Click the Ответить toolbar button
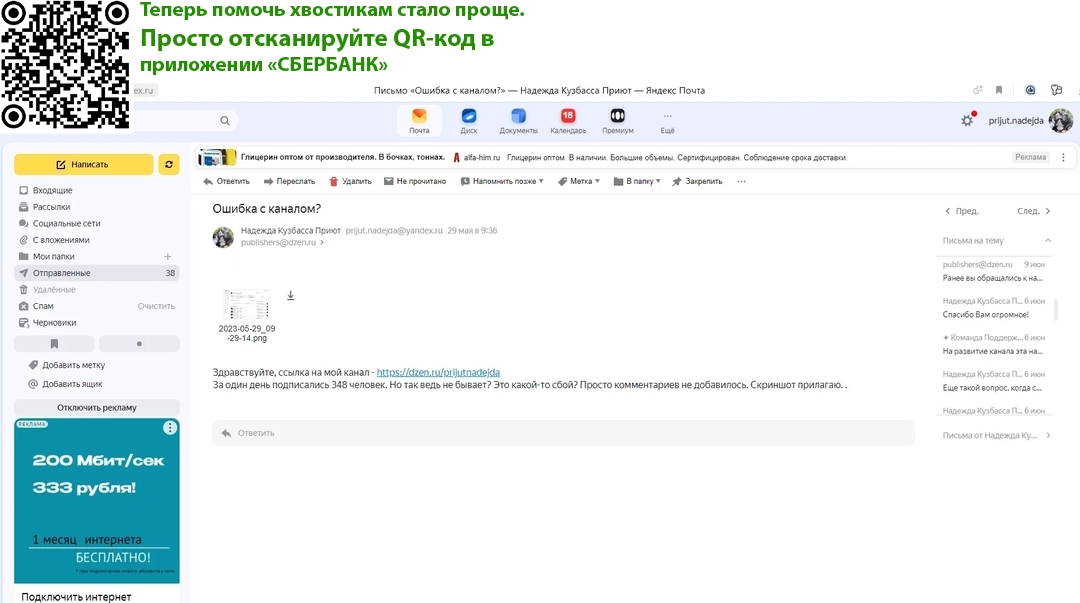 227,181
